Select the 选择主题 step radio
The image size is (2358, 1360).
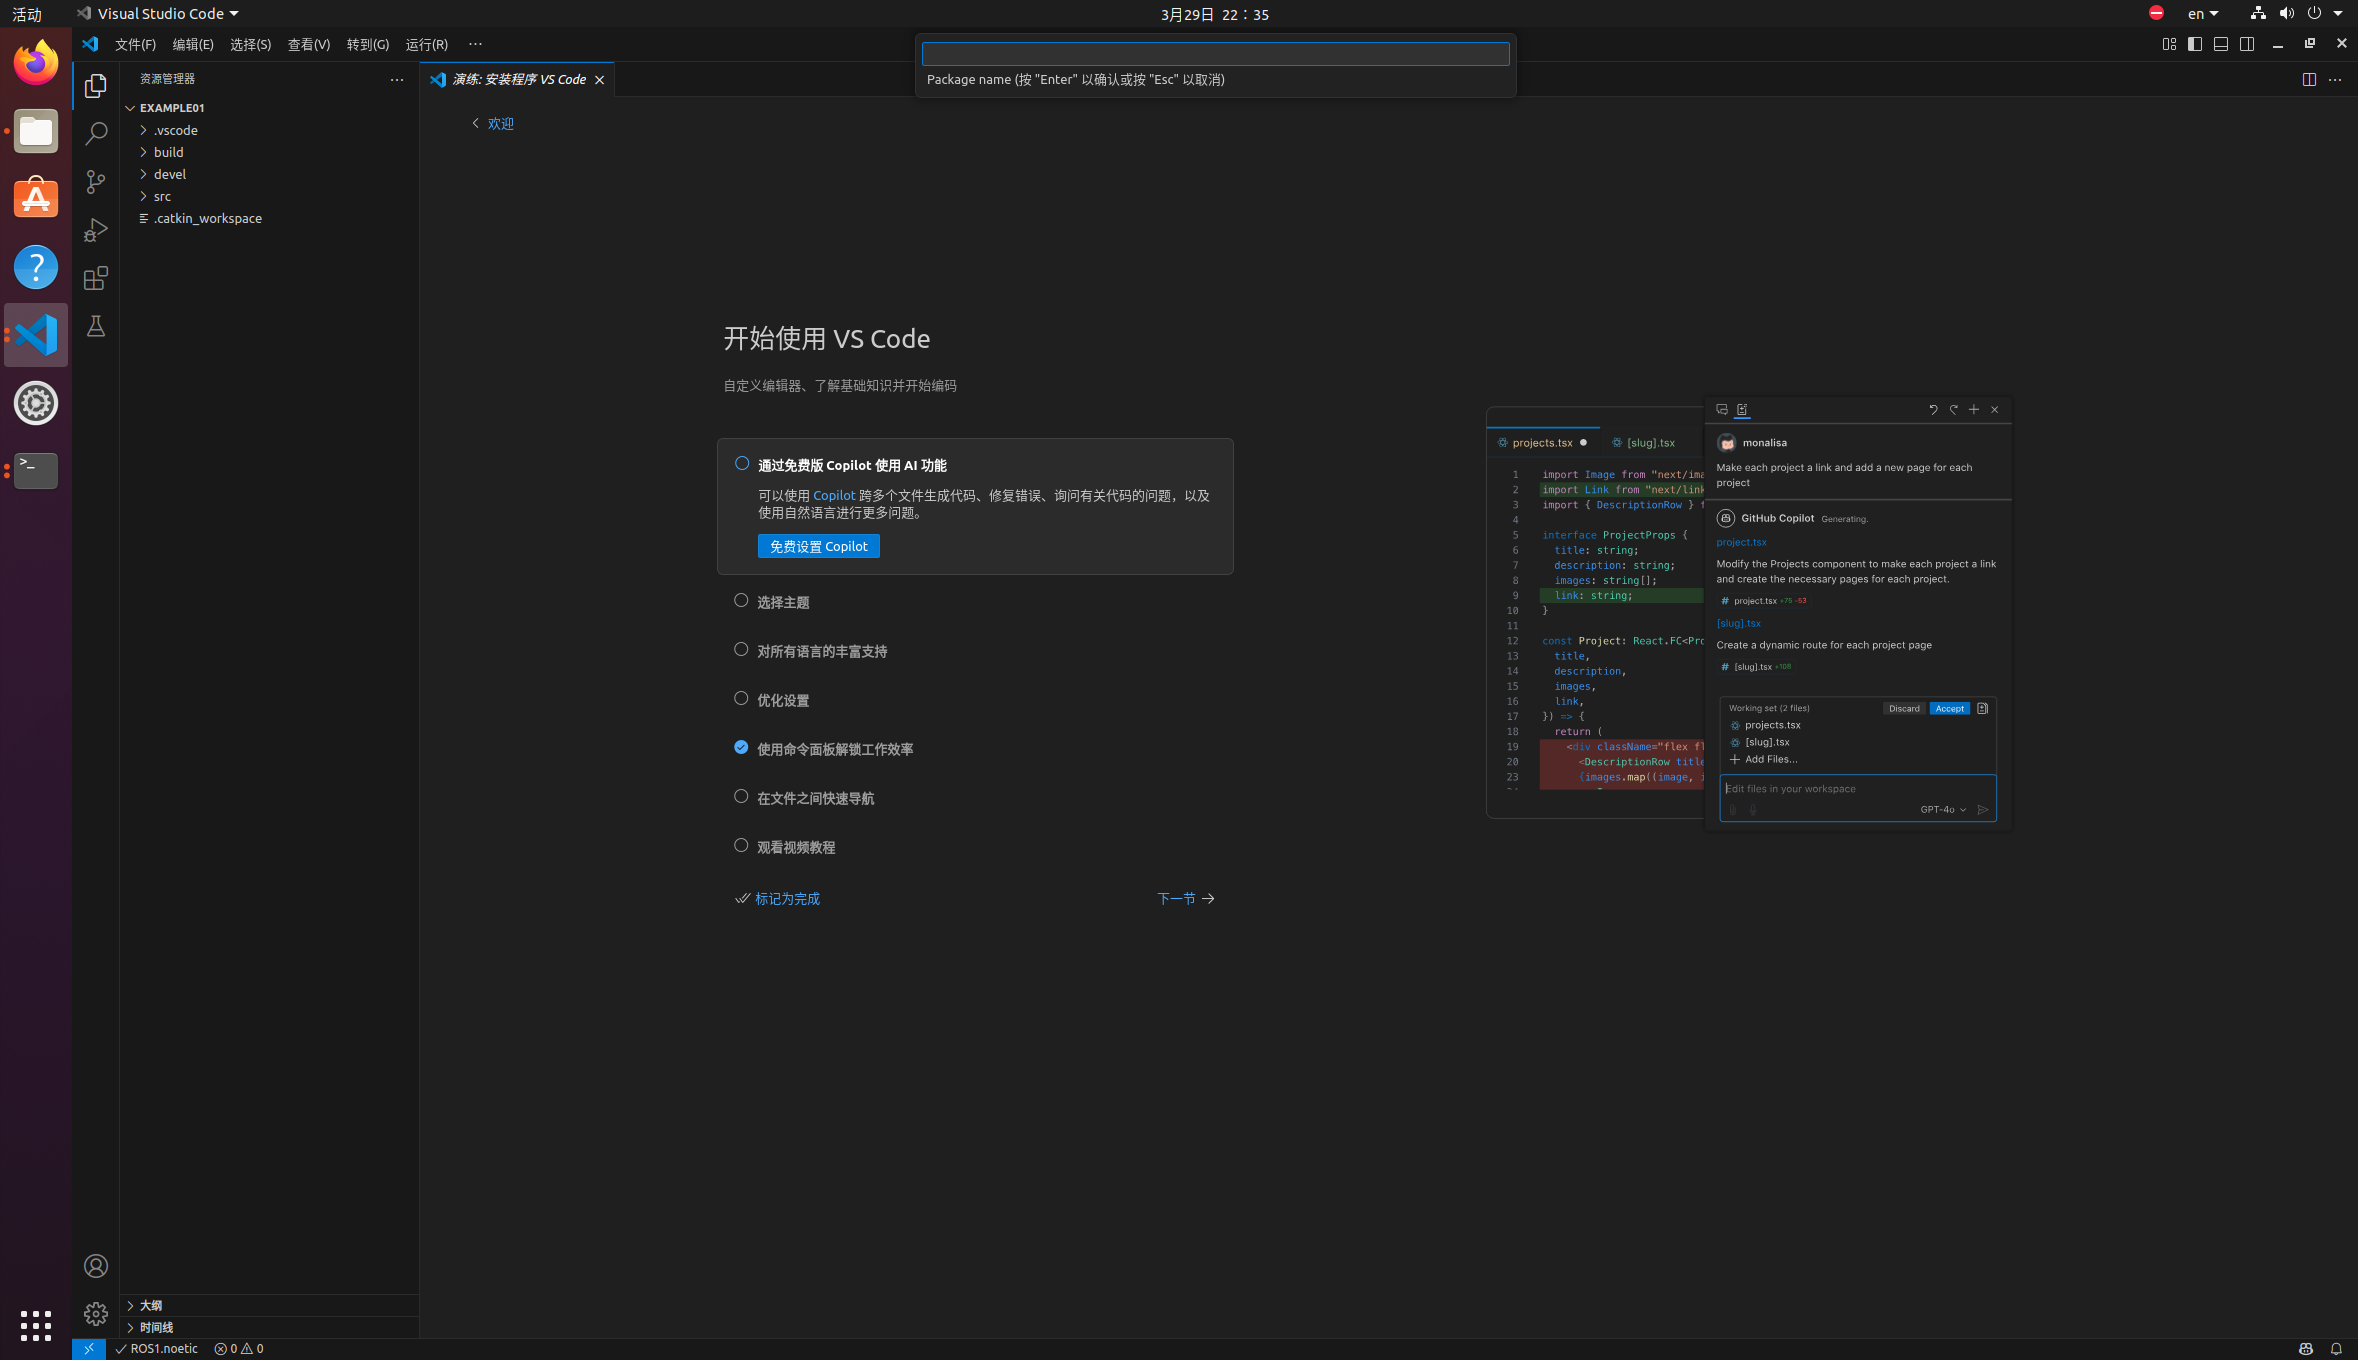(x=741, y=601)
